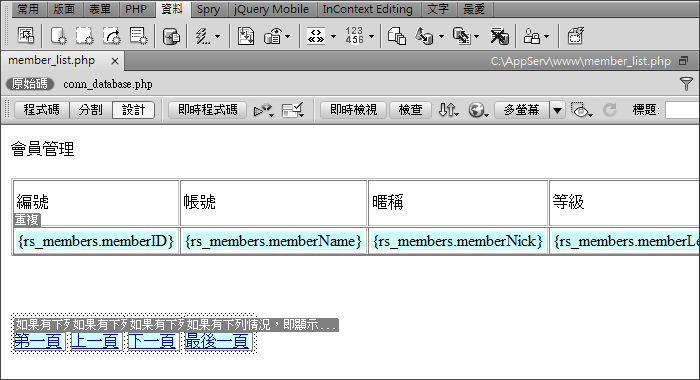Click the Display Record Count 123456 icon
This screenshot has width=700, height=380.
pyautogui.click(x=354, y=35)
